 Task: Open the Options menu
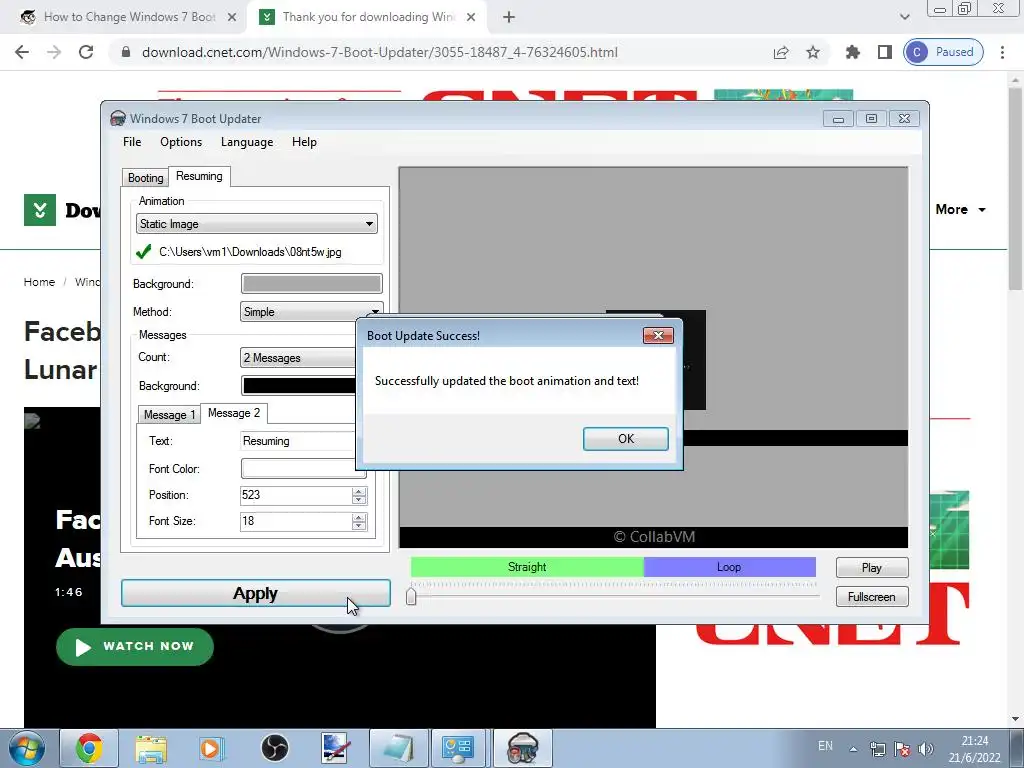pos(181,142)
